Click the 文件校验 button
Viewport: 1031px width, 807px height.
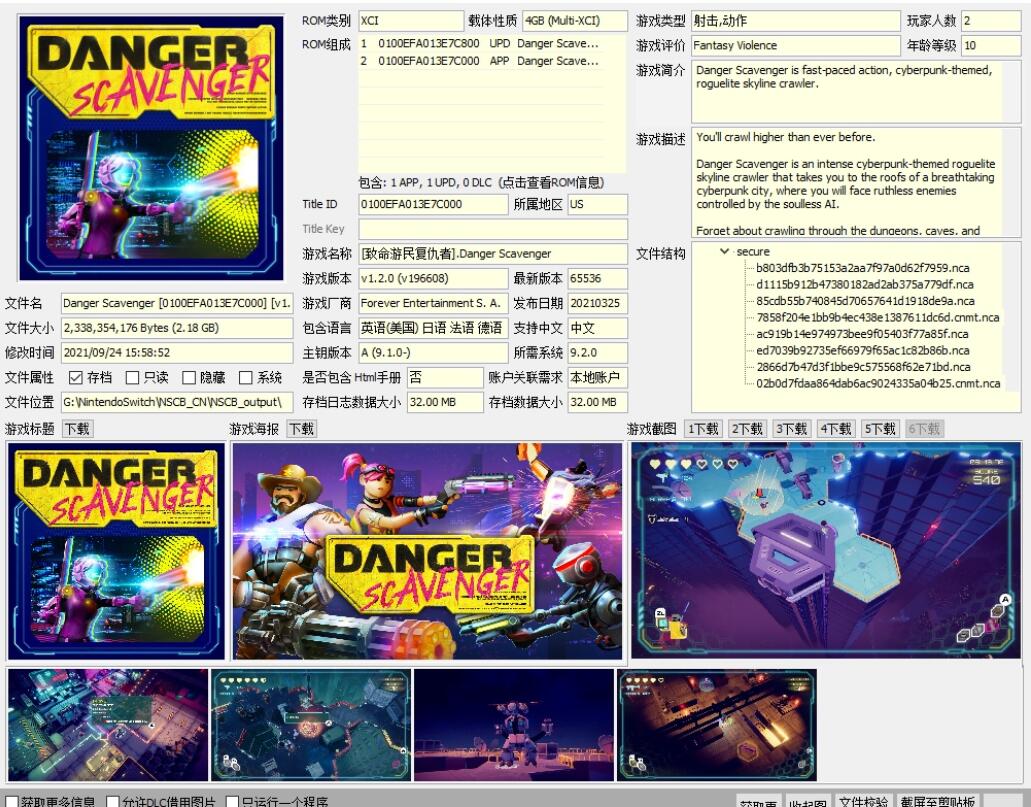tap(863, 801)
